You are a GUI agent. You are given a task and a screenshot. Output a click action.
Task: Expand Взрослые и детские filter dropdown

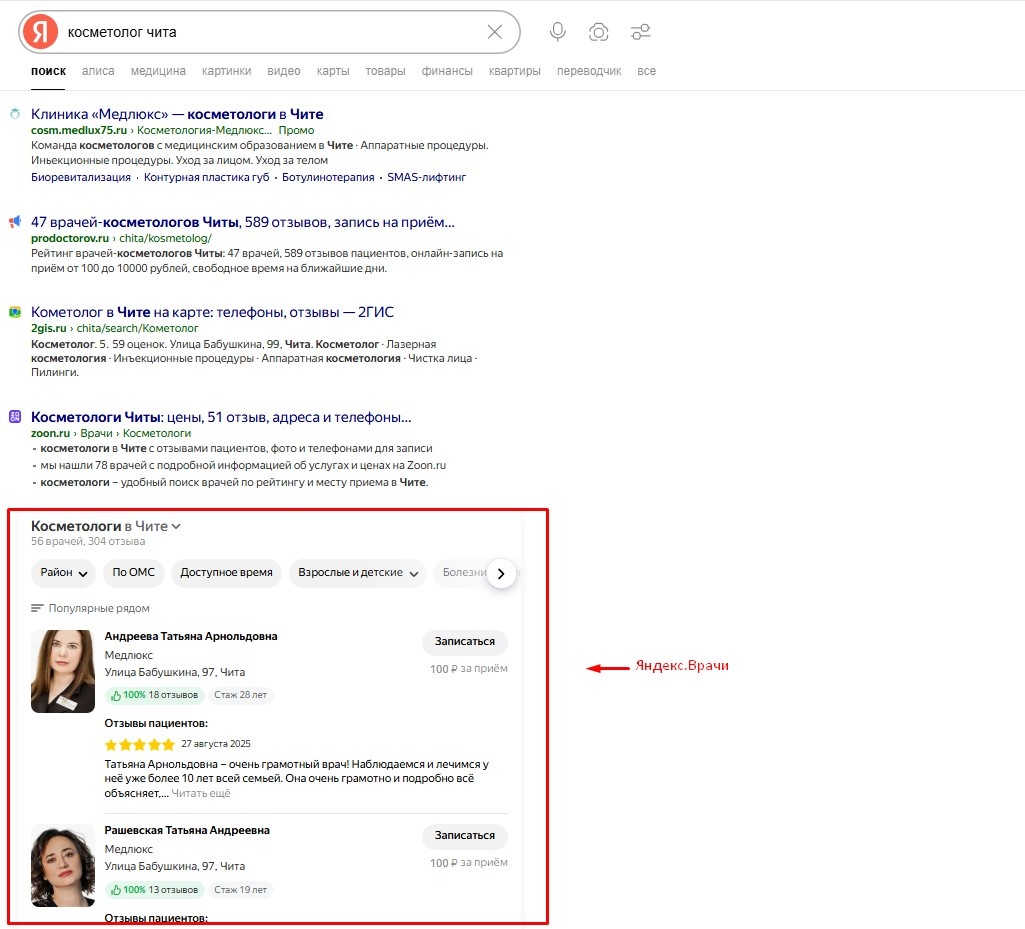[358, 573]
